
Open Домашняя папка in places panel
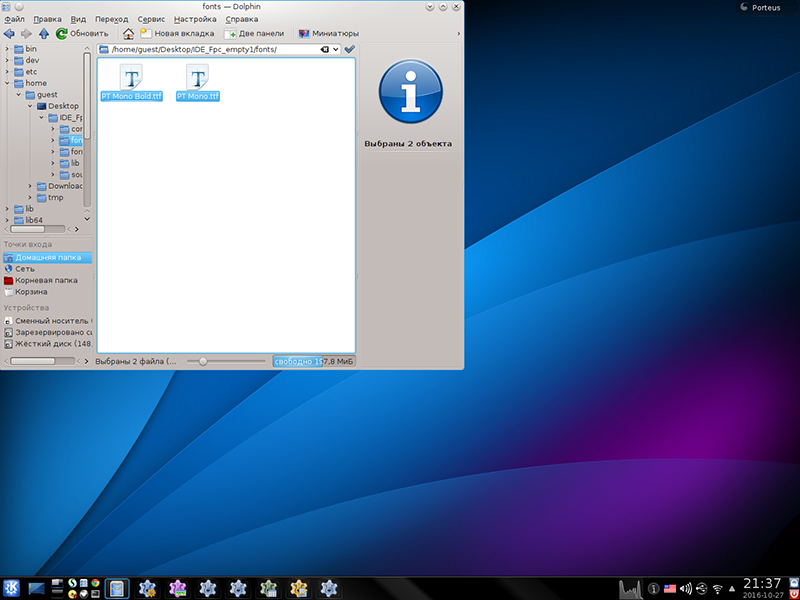coord(47,258)
